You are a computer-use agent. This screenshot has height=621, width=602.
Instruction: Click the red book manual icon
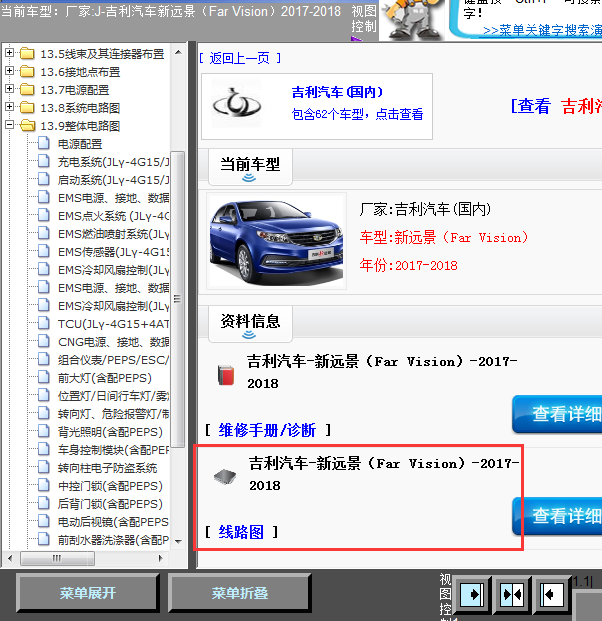click(x=226, y=375)
